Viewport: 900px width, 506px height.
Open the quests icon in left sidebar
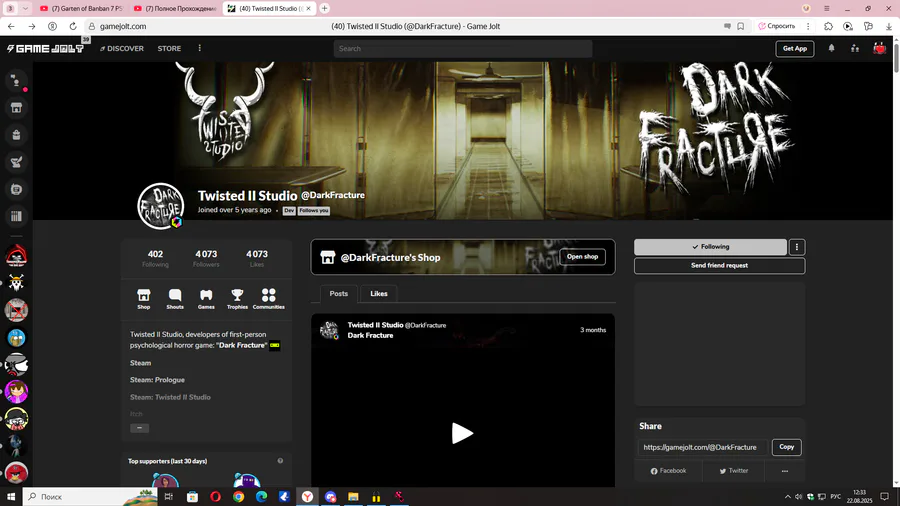tap(16, 162)
